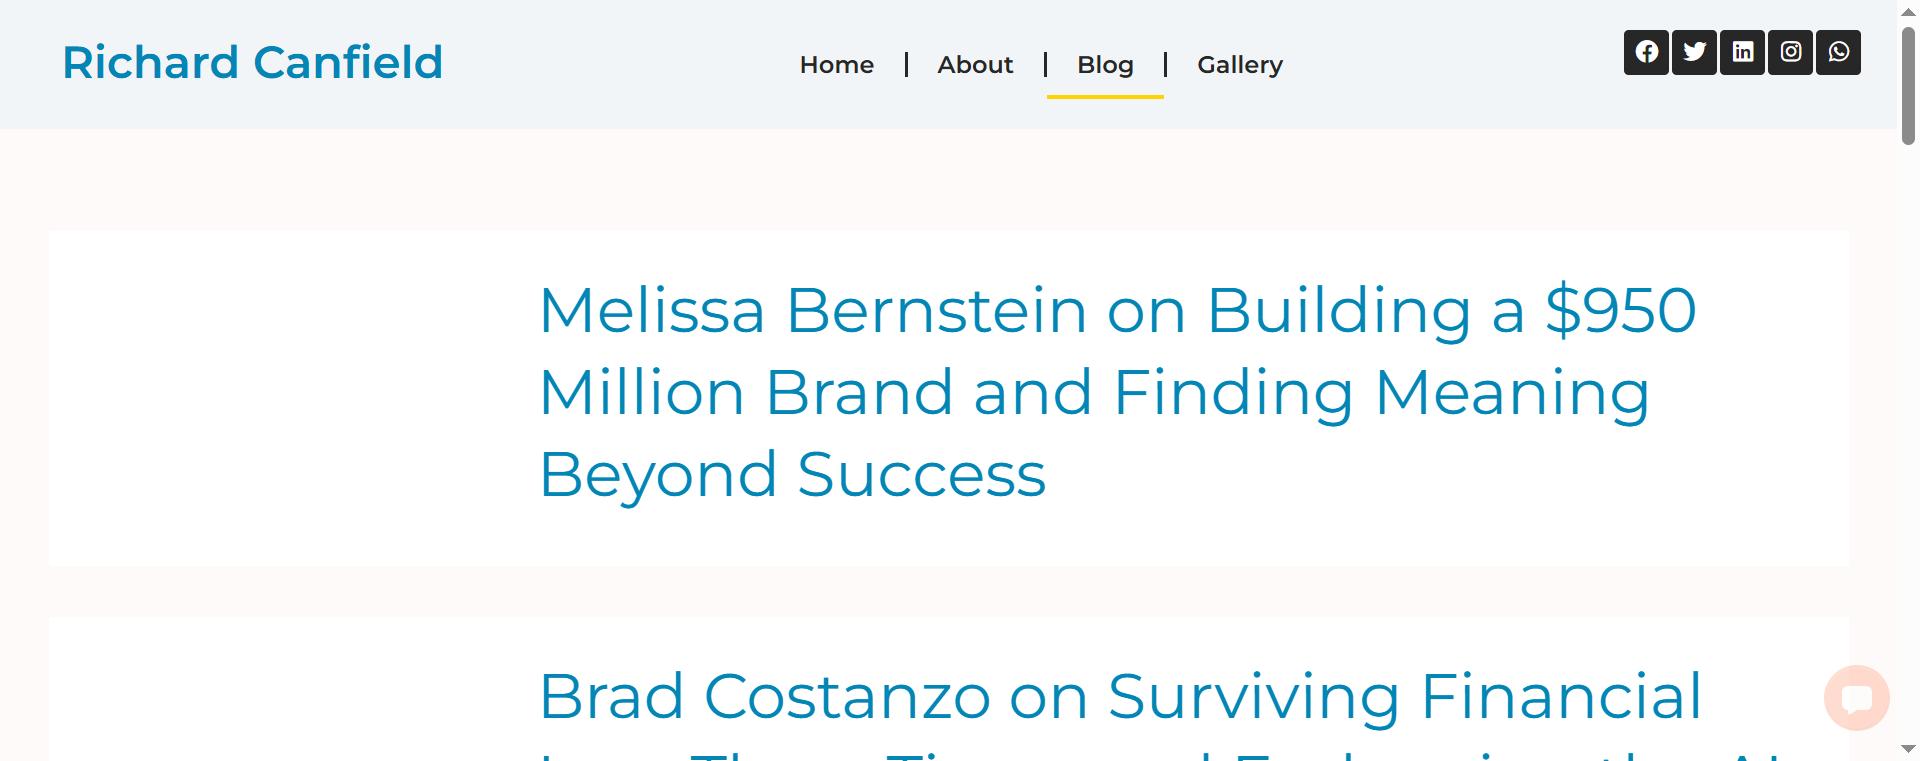Switch to the Gallery section

coord(1240,64)
